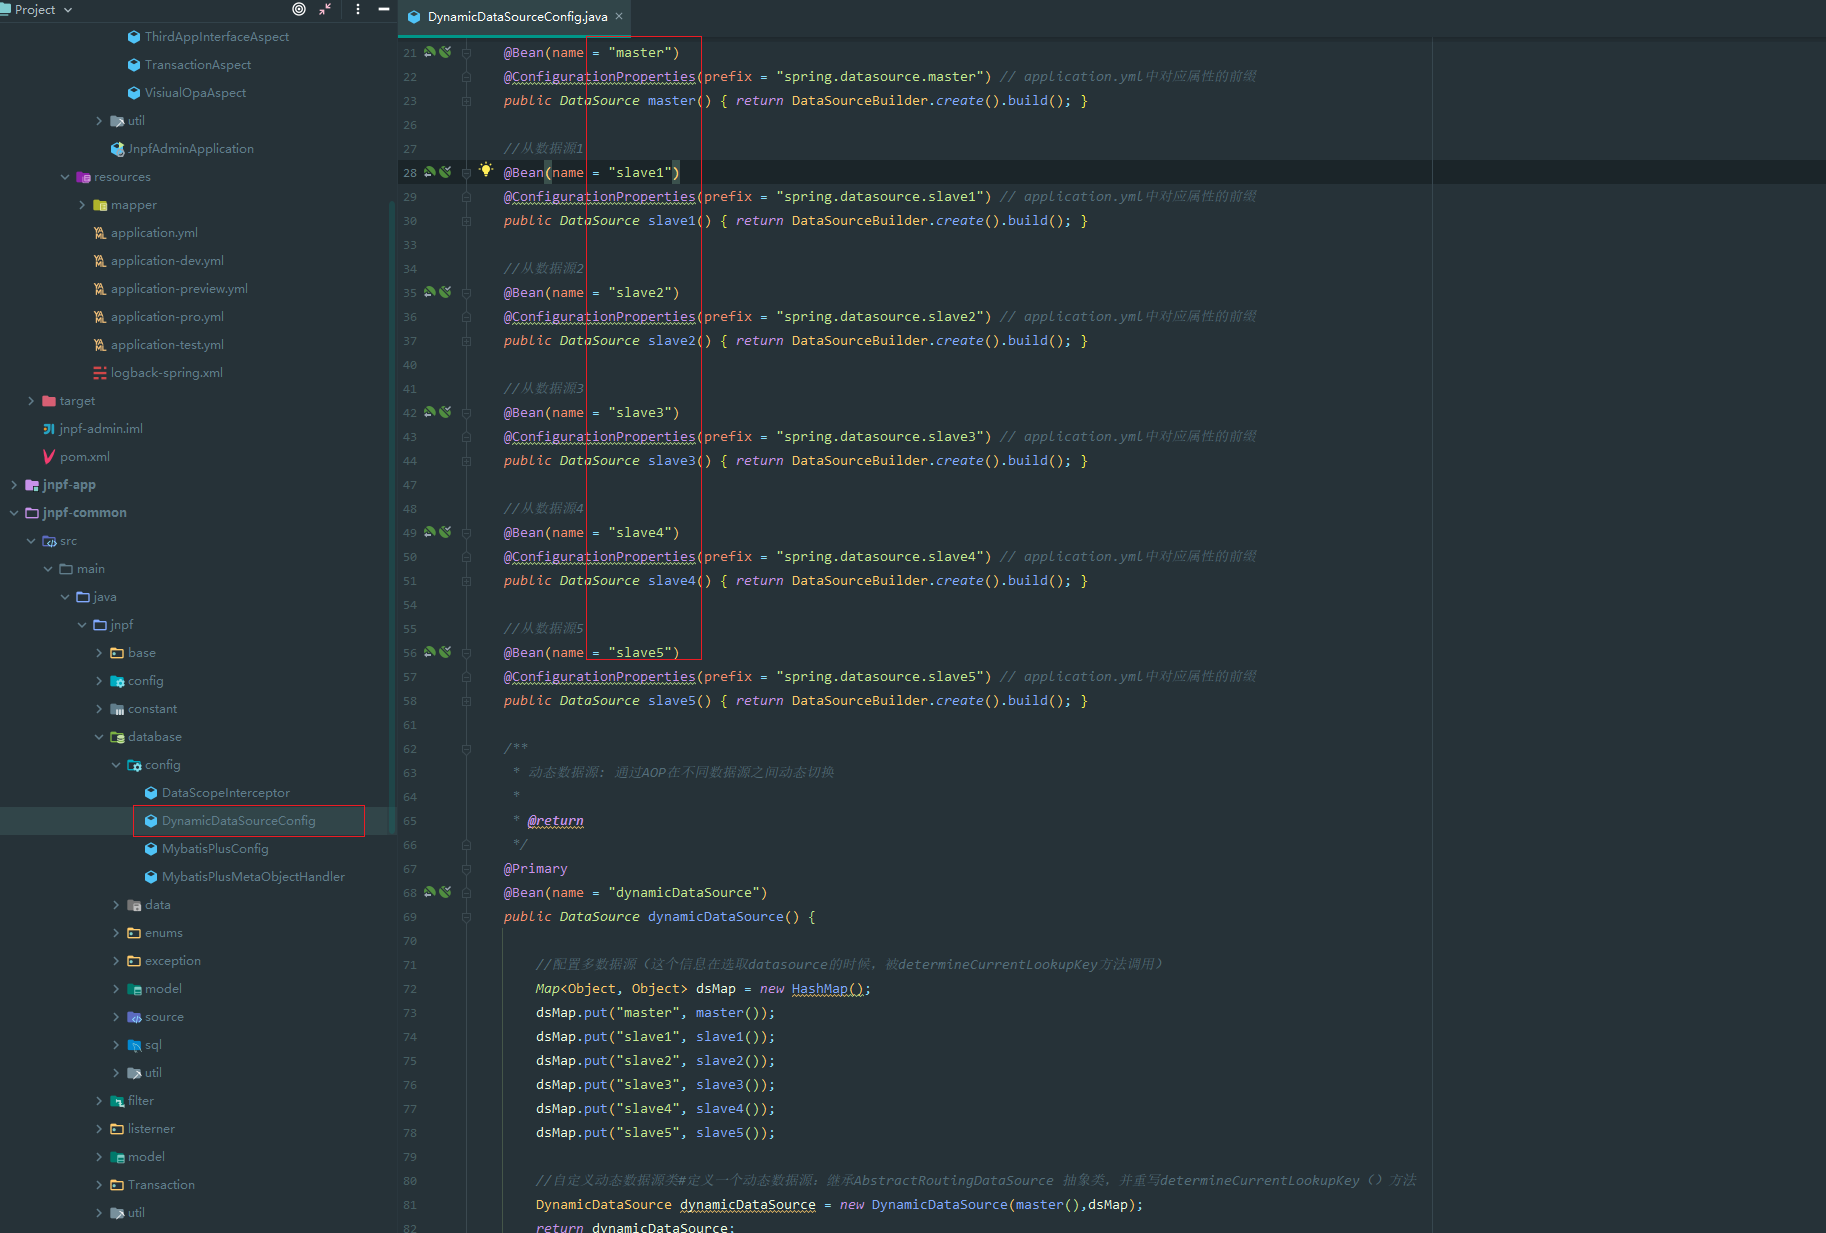Toggle code fold marker on line 23
The image size is (1826, 1233).
click(x=467, y=101)
